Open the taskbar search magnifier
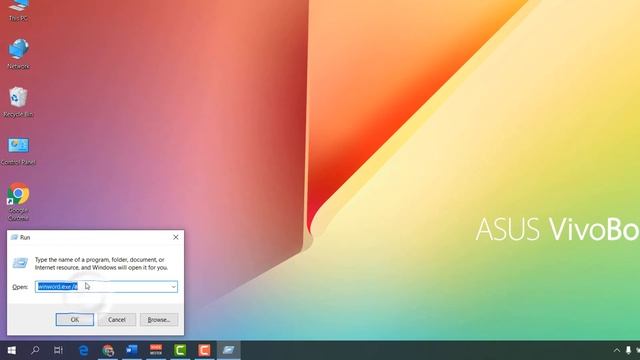The height and width of the screenshot is (360, 640). 35,350
